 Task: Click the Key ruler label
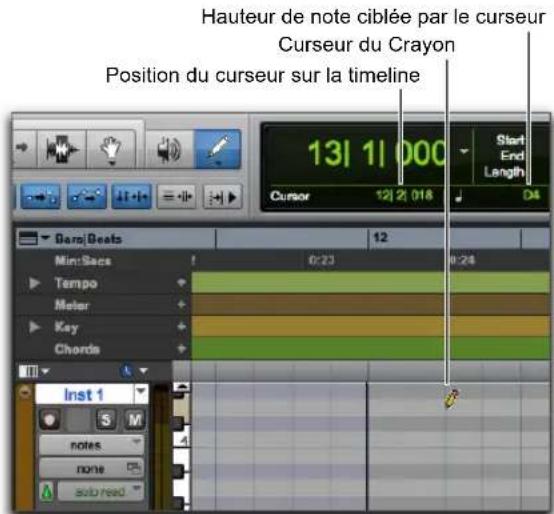click(x=66, y=327)
